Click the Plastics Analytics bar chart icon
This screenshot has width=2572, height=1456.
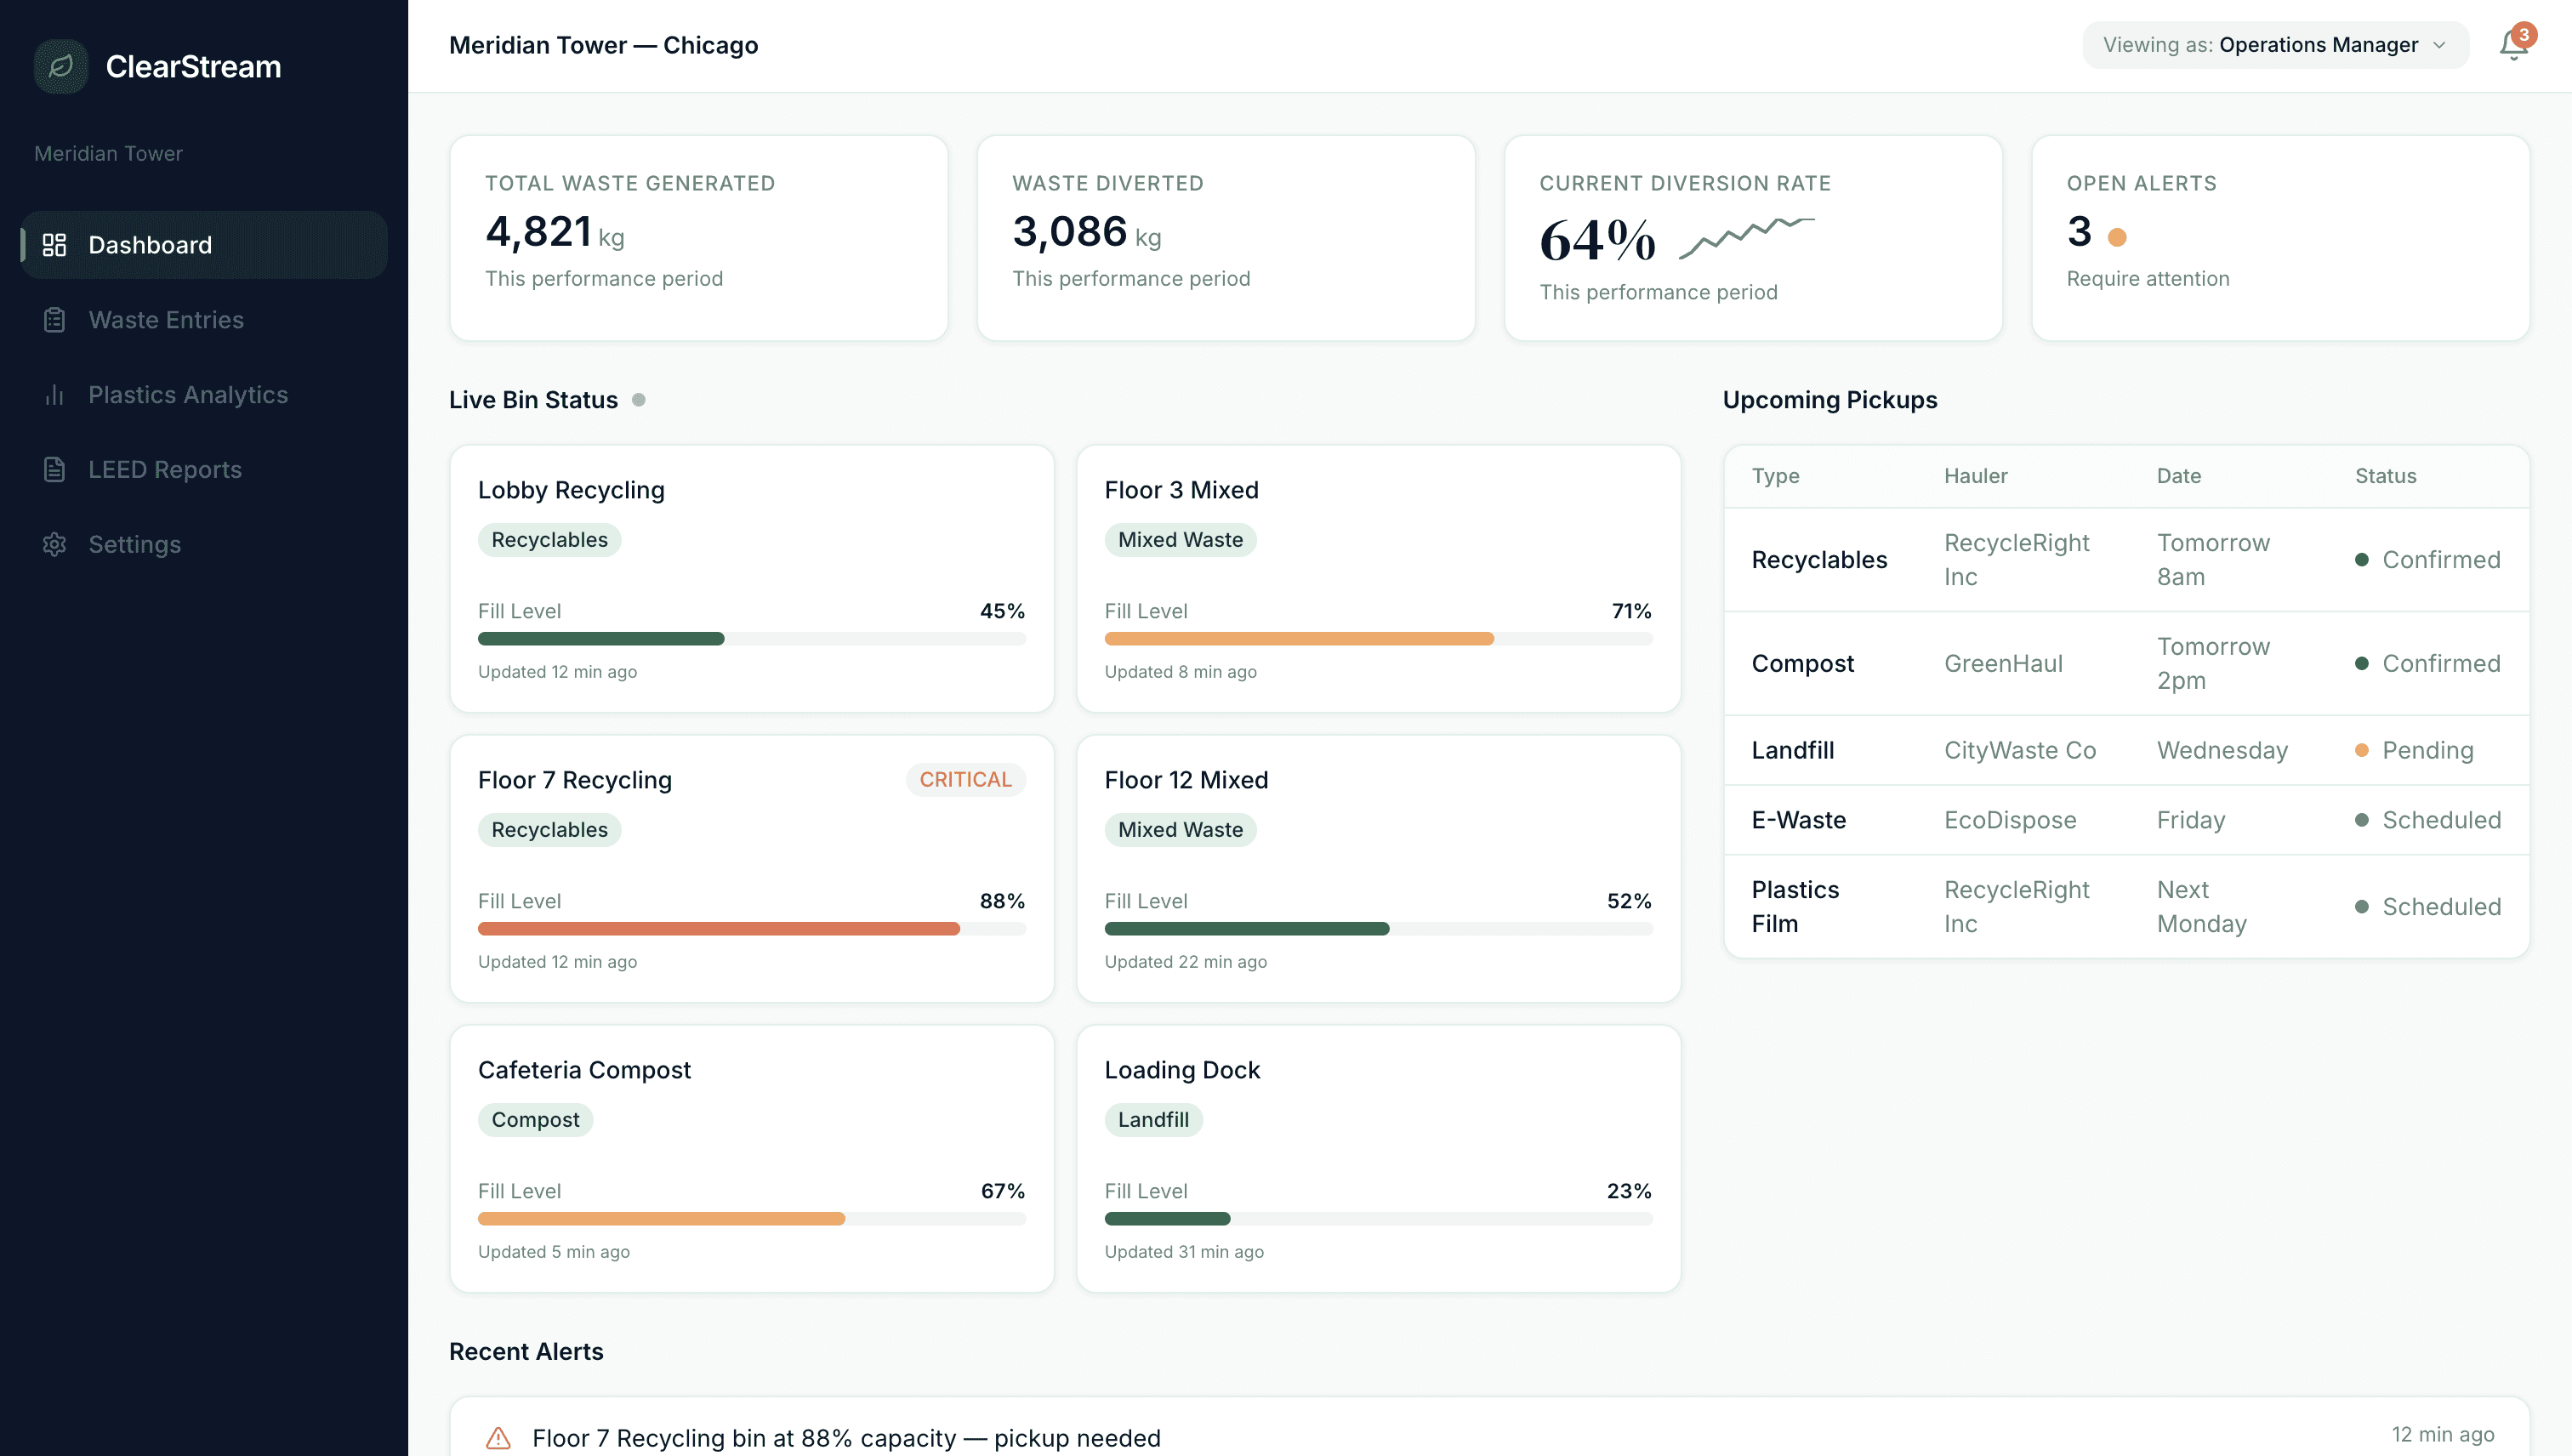click(x=54, y=395)
